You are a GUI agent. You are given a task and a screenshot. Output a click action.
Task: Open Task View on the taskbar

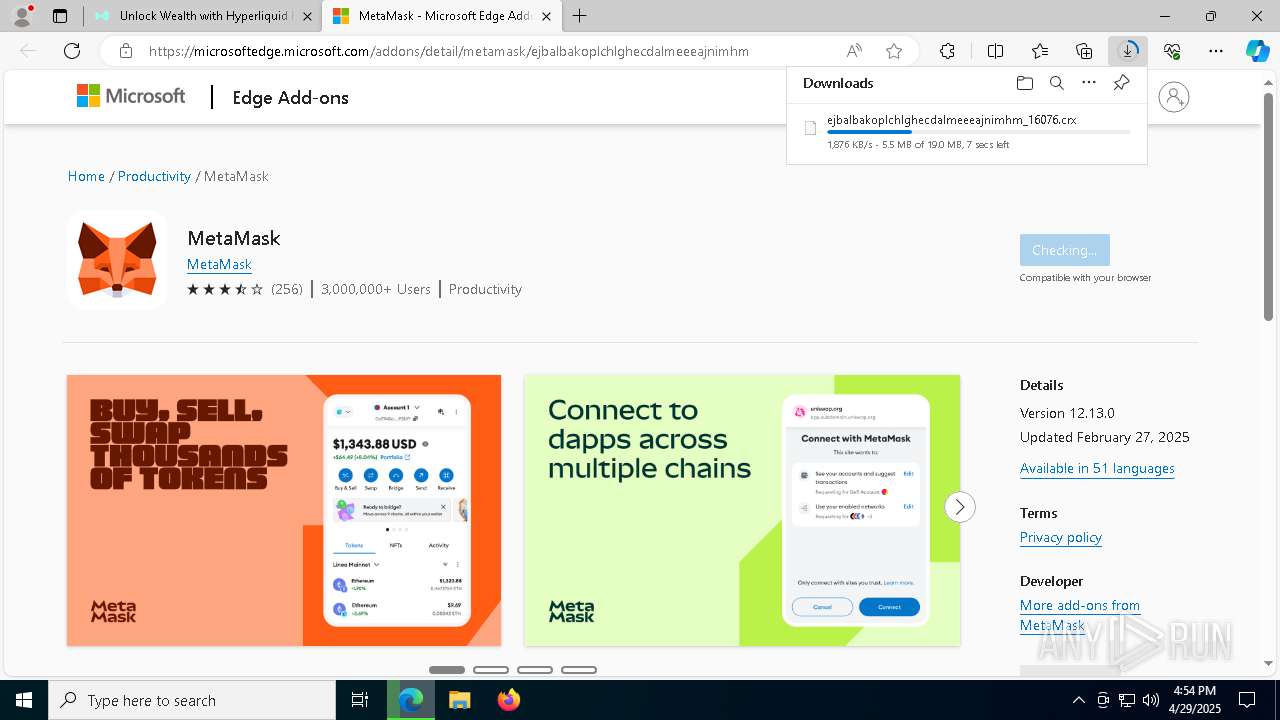pos(360,700)
